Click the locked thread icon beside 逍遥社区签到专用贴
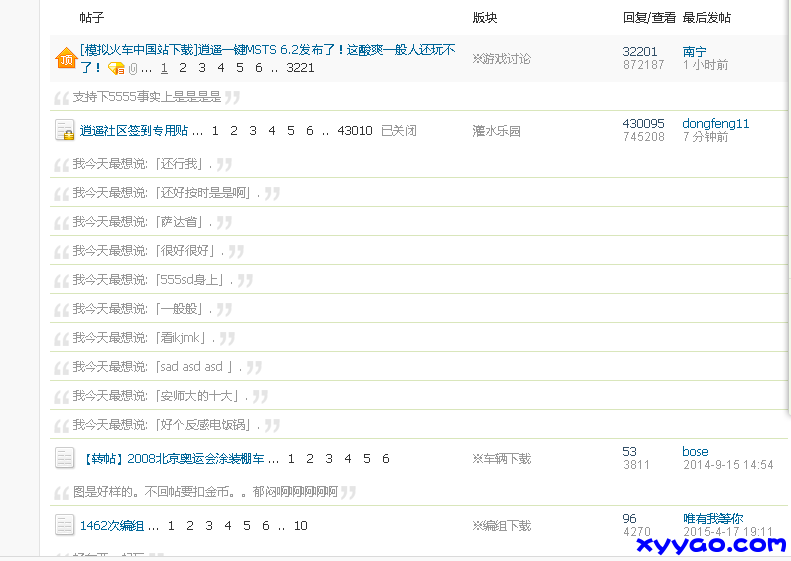Image resolution: width=791 pixels, height=561 pixels. [65, 131]
